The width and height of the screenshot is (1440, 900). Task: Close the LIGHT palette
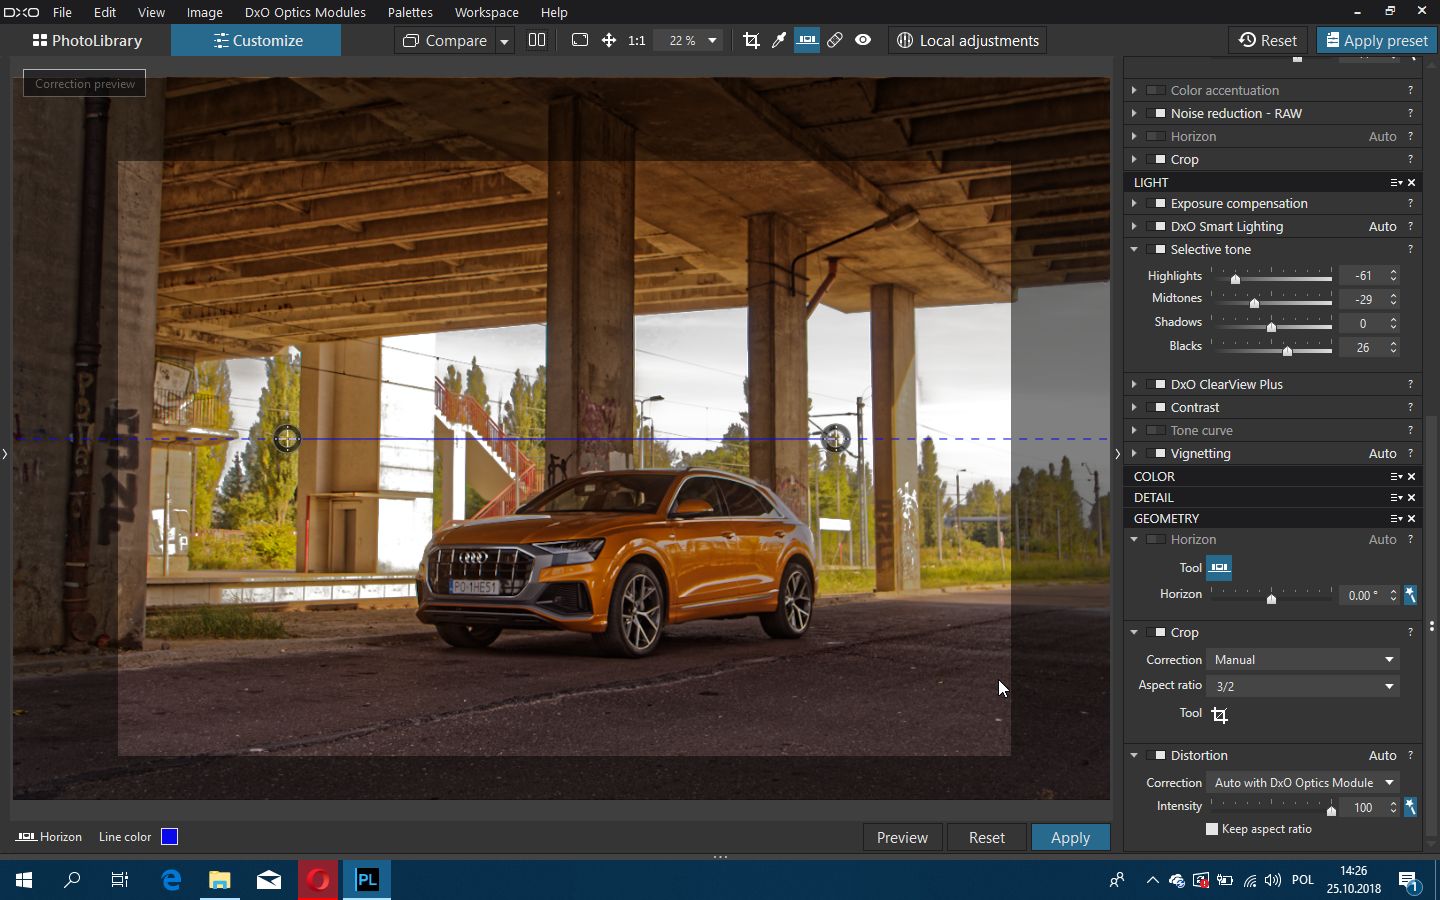click(x=1412, y=182)
